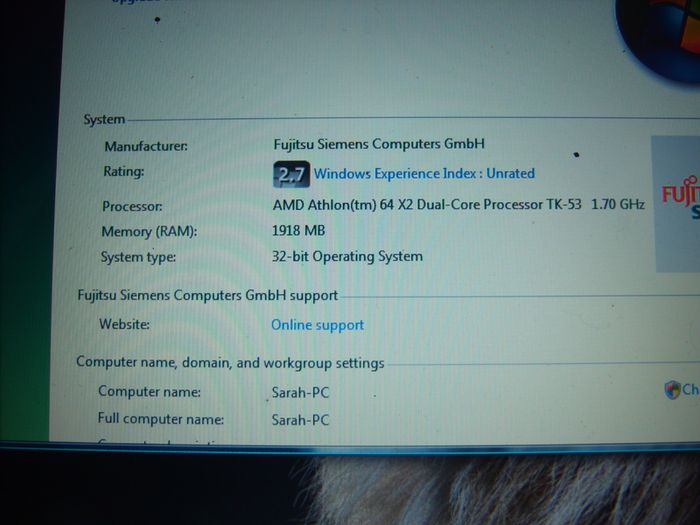Select the 'Fujitsu Siemens Computers GmbH' manufacturer value
The width and height of the screenshot is (700, 525).
(x=379, y=144)
